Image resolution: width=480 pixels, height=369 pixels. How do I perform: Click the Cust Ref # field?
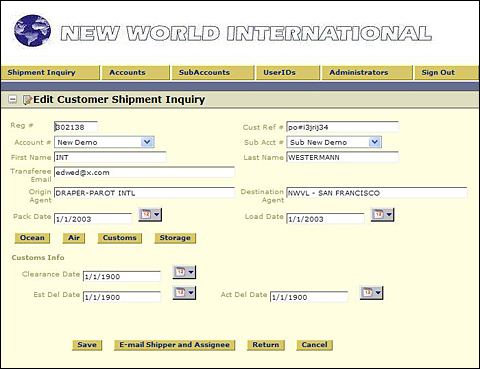(x=342, y=127)
